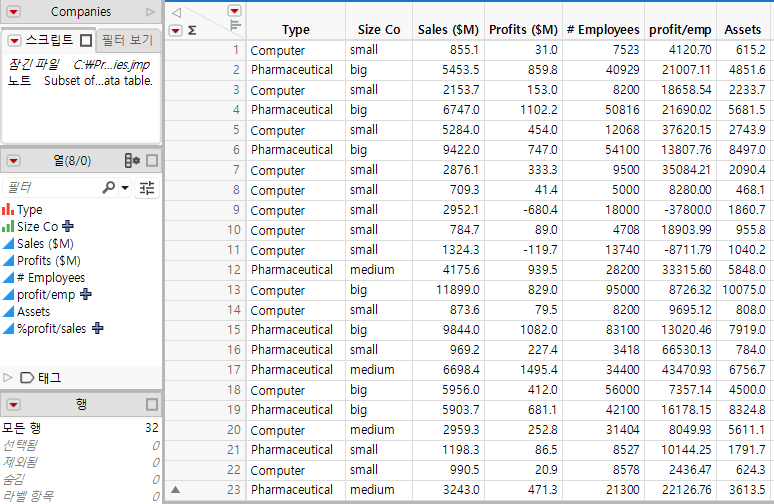The image size is (774, 504).
Task: Expand the 태그 section triangle
Action: click(x=7, y=378)
